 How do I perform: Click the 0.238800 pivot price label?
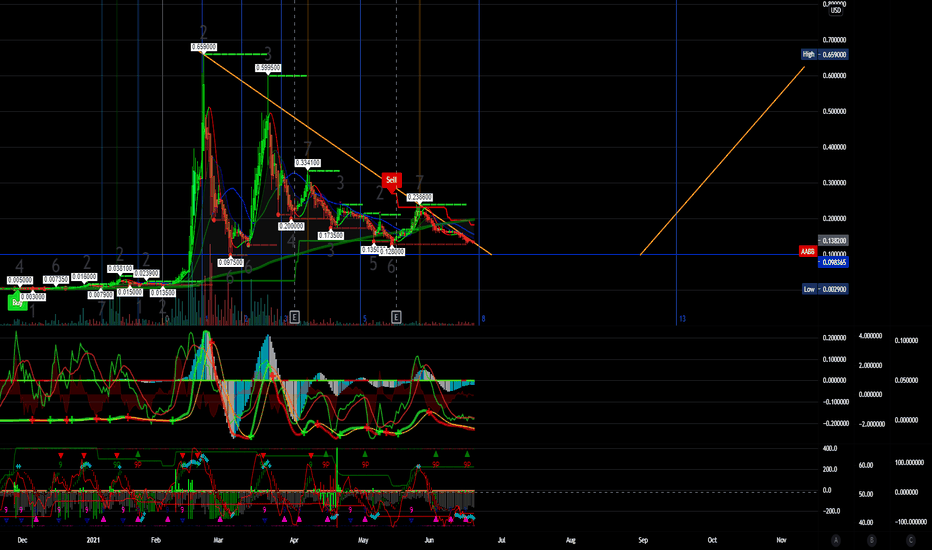tap(420, 197)
